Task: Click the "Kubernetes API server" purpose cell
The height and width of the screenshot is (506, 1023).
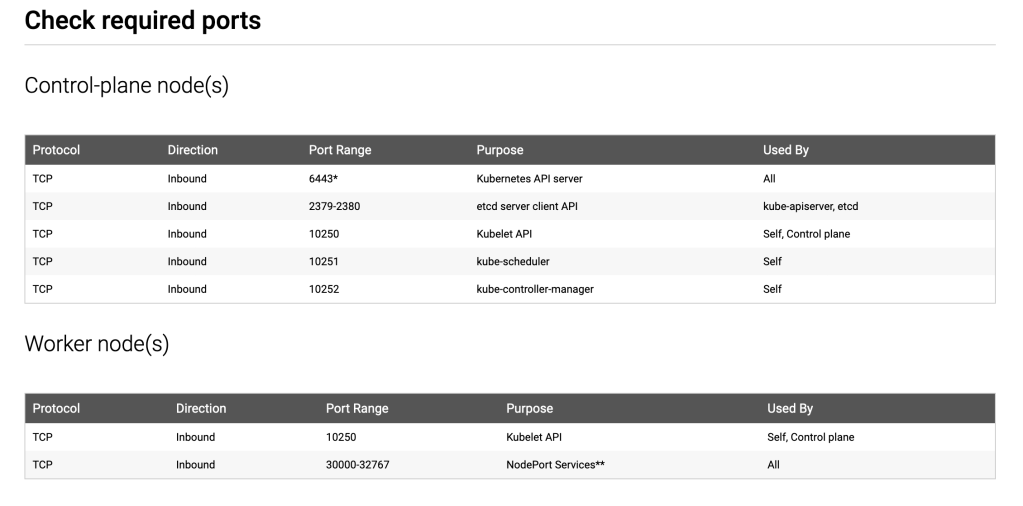Action: point(529,179)
